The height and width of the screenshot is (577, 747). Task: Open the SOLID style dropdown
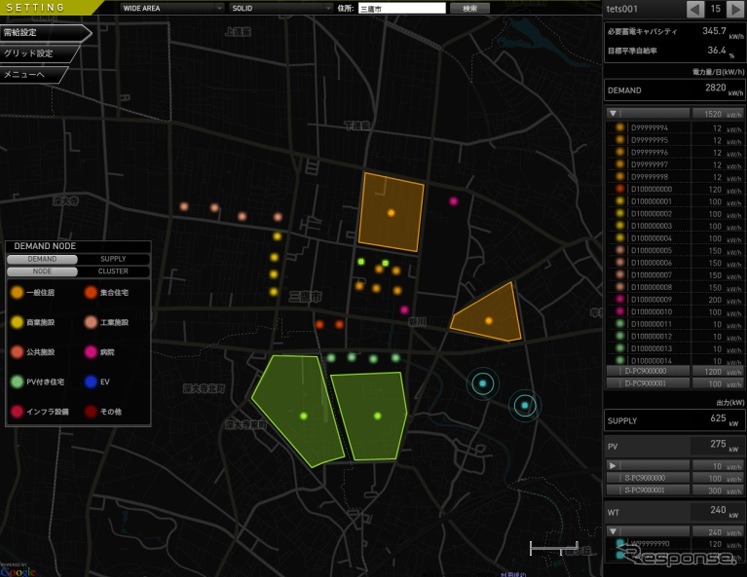point(281,8)
